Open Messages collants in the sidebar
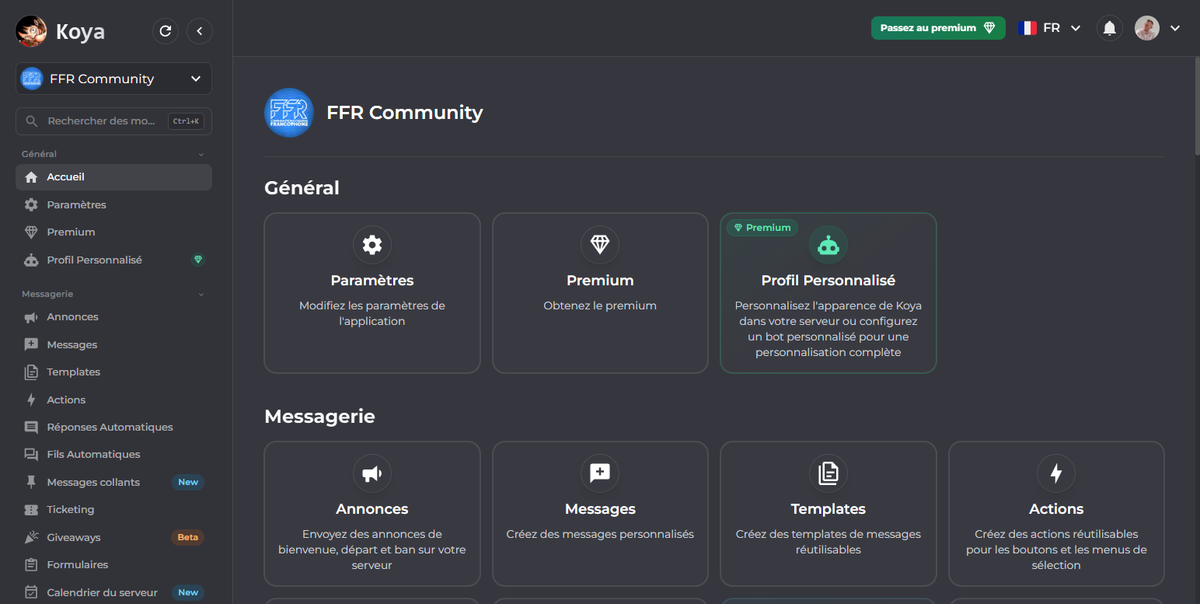This screenshot has width=1200, height=604. coord(114,482)
